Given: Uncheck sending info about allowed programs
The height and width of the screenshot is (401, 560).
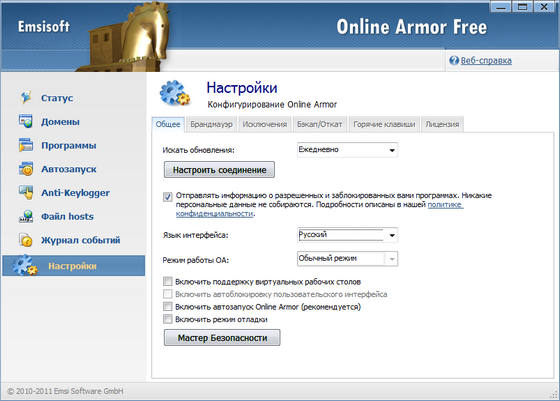Looking at the screenshot, I should pos(167,196).
